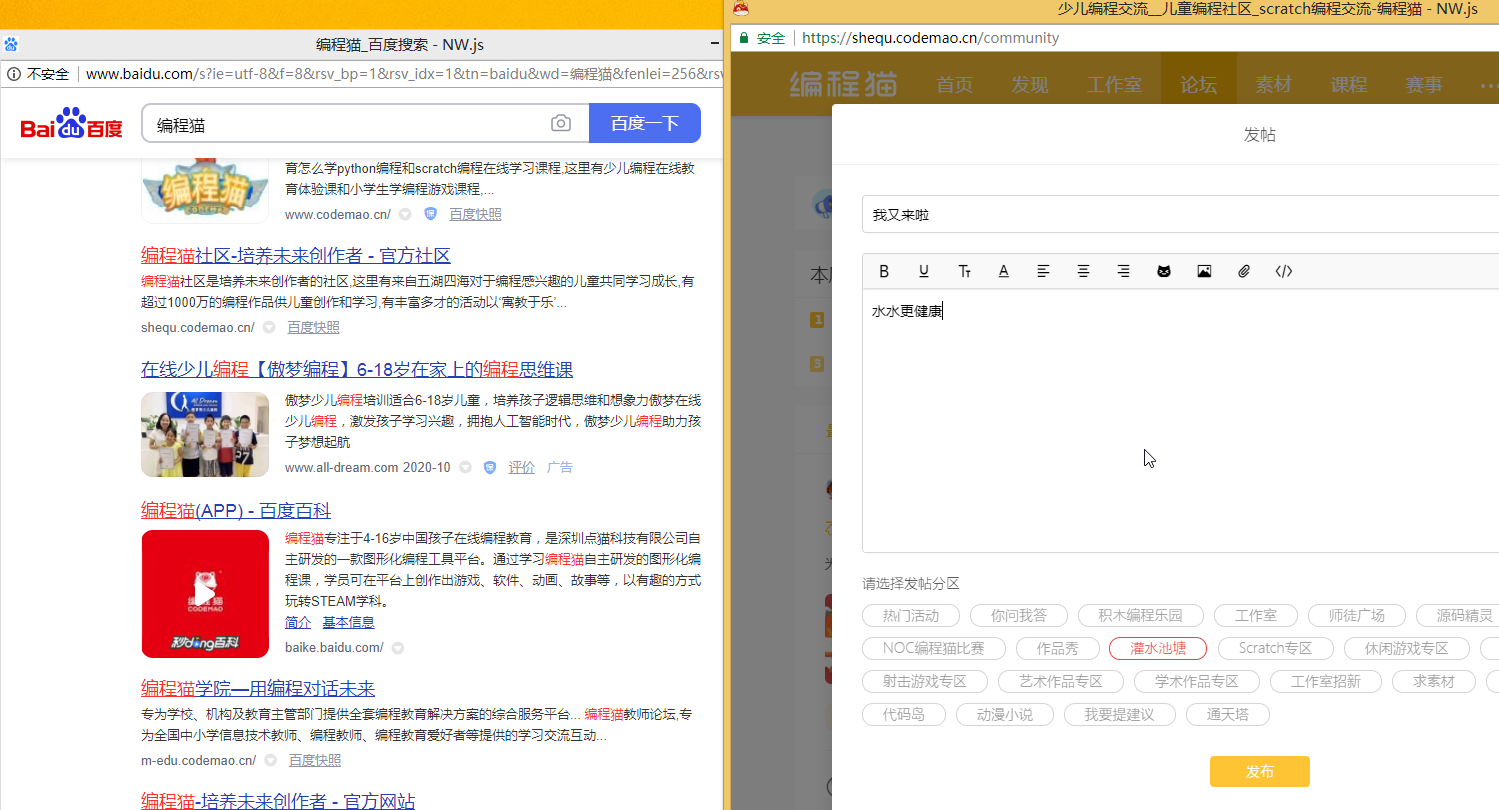Click the 百度快照 link beside shequ.codemao.cn
The height and width of the screenshot is (810, 1499).
[x=313, y=327]
